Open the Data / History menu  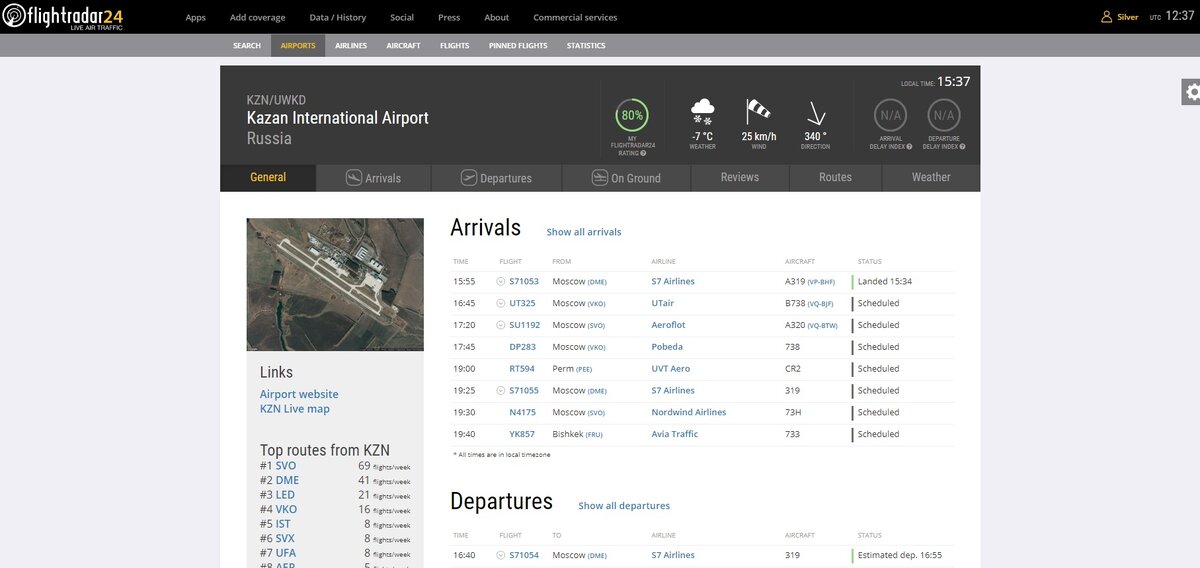pos(337,17)
